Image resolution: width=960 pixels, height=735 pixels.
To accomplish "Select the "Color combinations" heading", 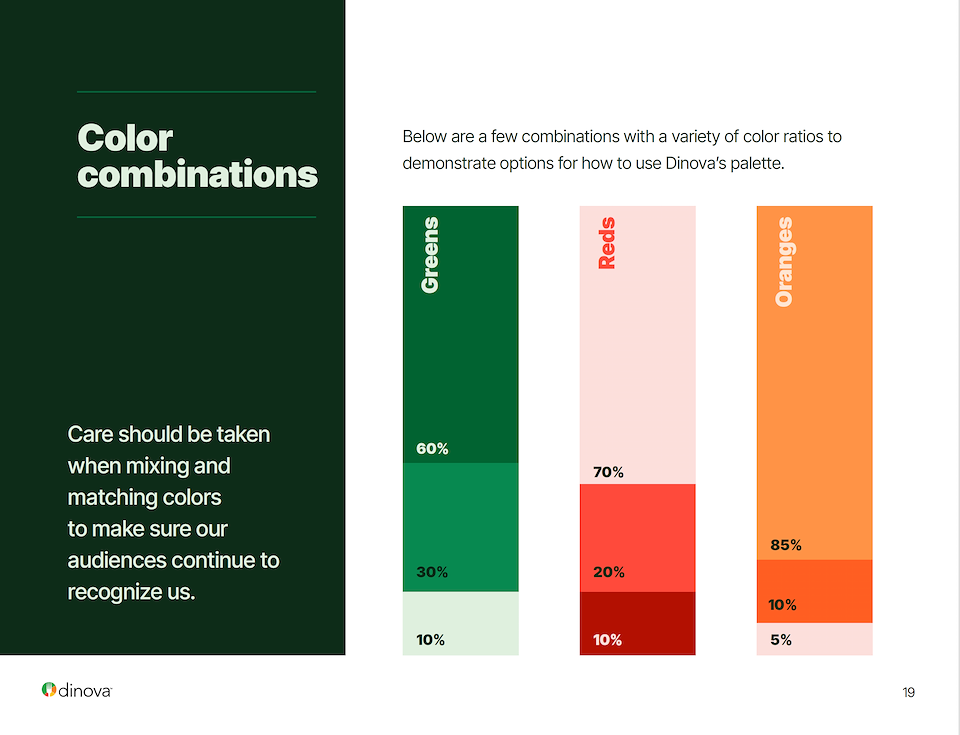I will (197, 156).
